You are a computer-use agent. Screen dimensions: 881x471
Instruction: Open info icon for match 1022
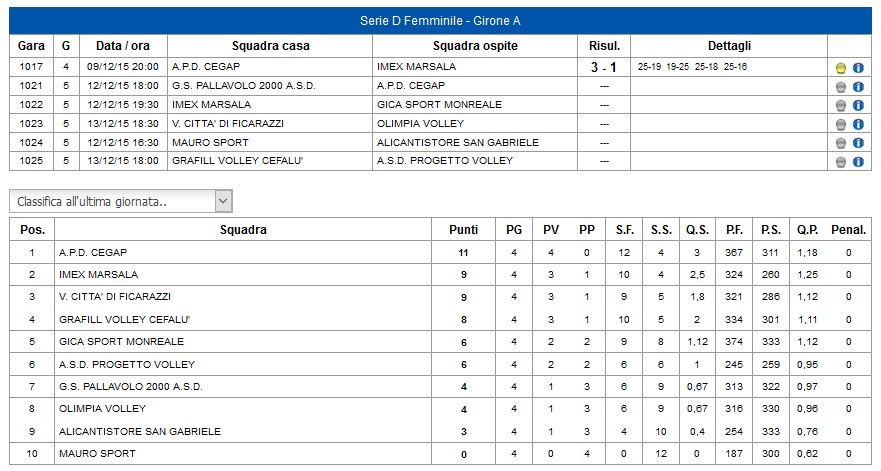[x=858, y=106]
